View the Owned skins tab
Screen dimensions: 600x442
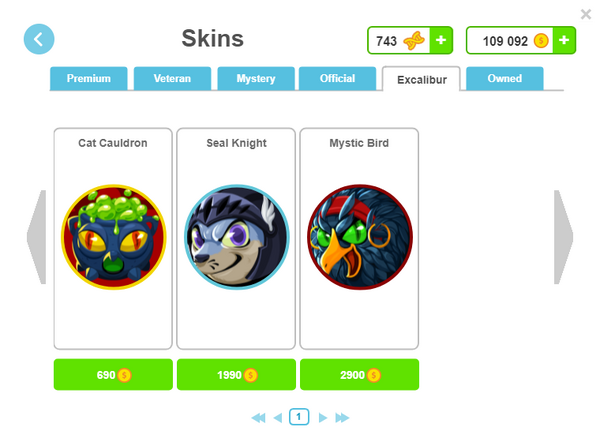pos(505,78)
